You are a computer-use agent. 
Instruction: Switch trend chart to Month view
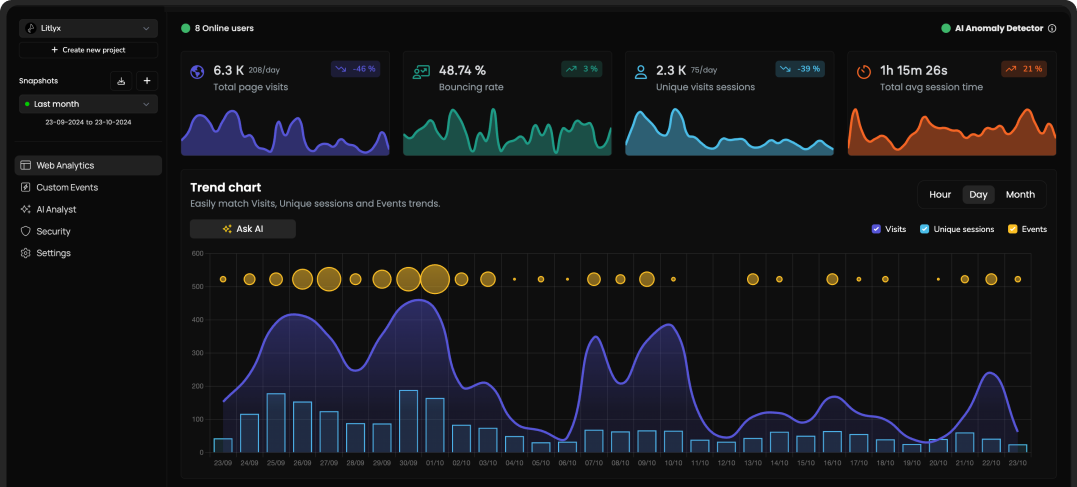(1020, 195)
